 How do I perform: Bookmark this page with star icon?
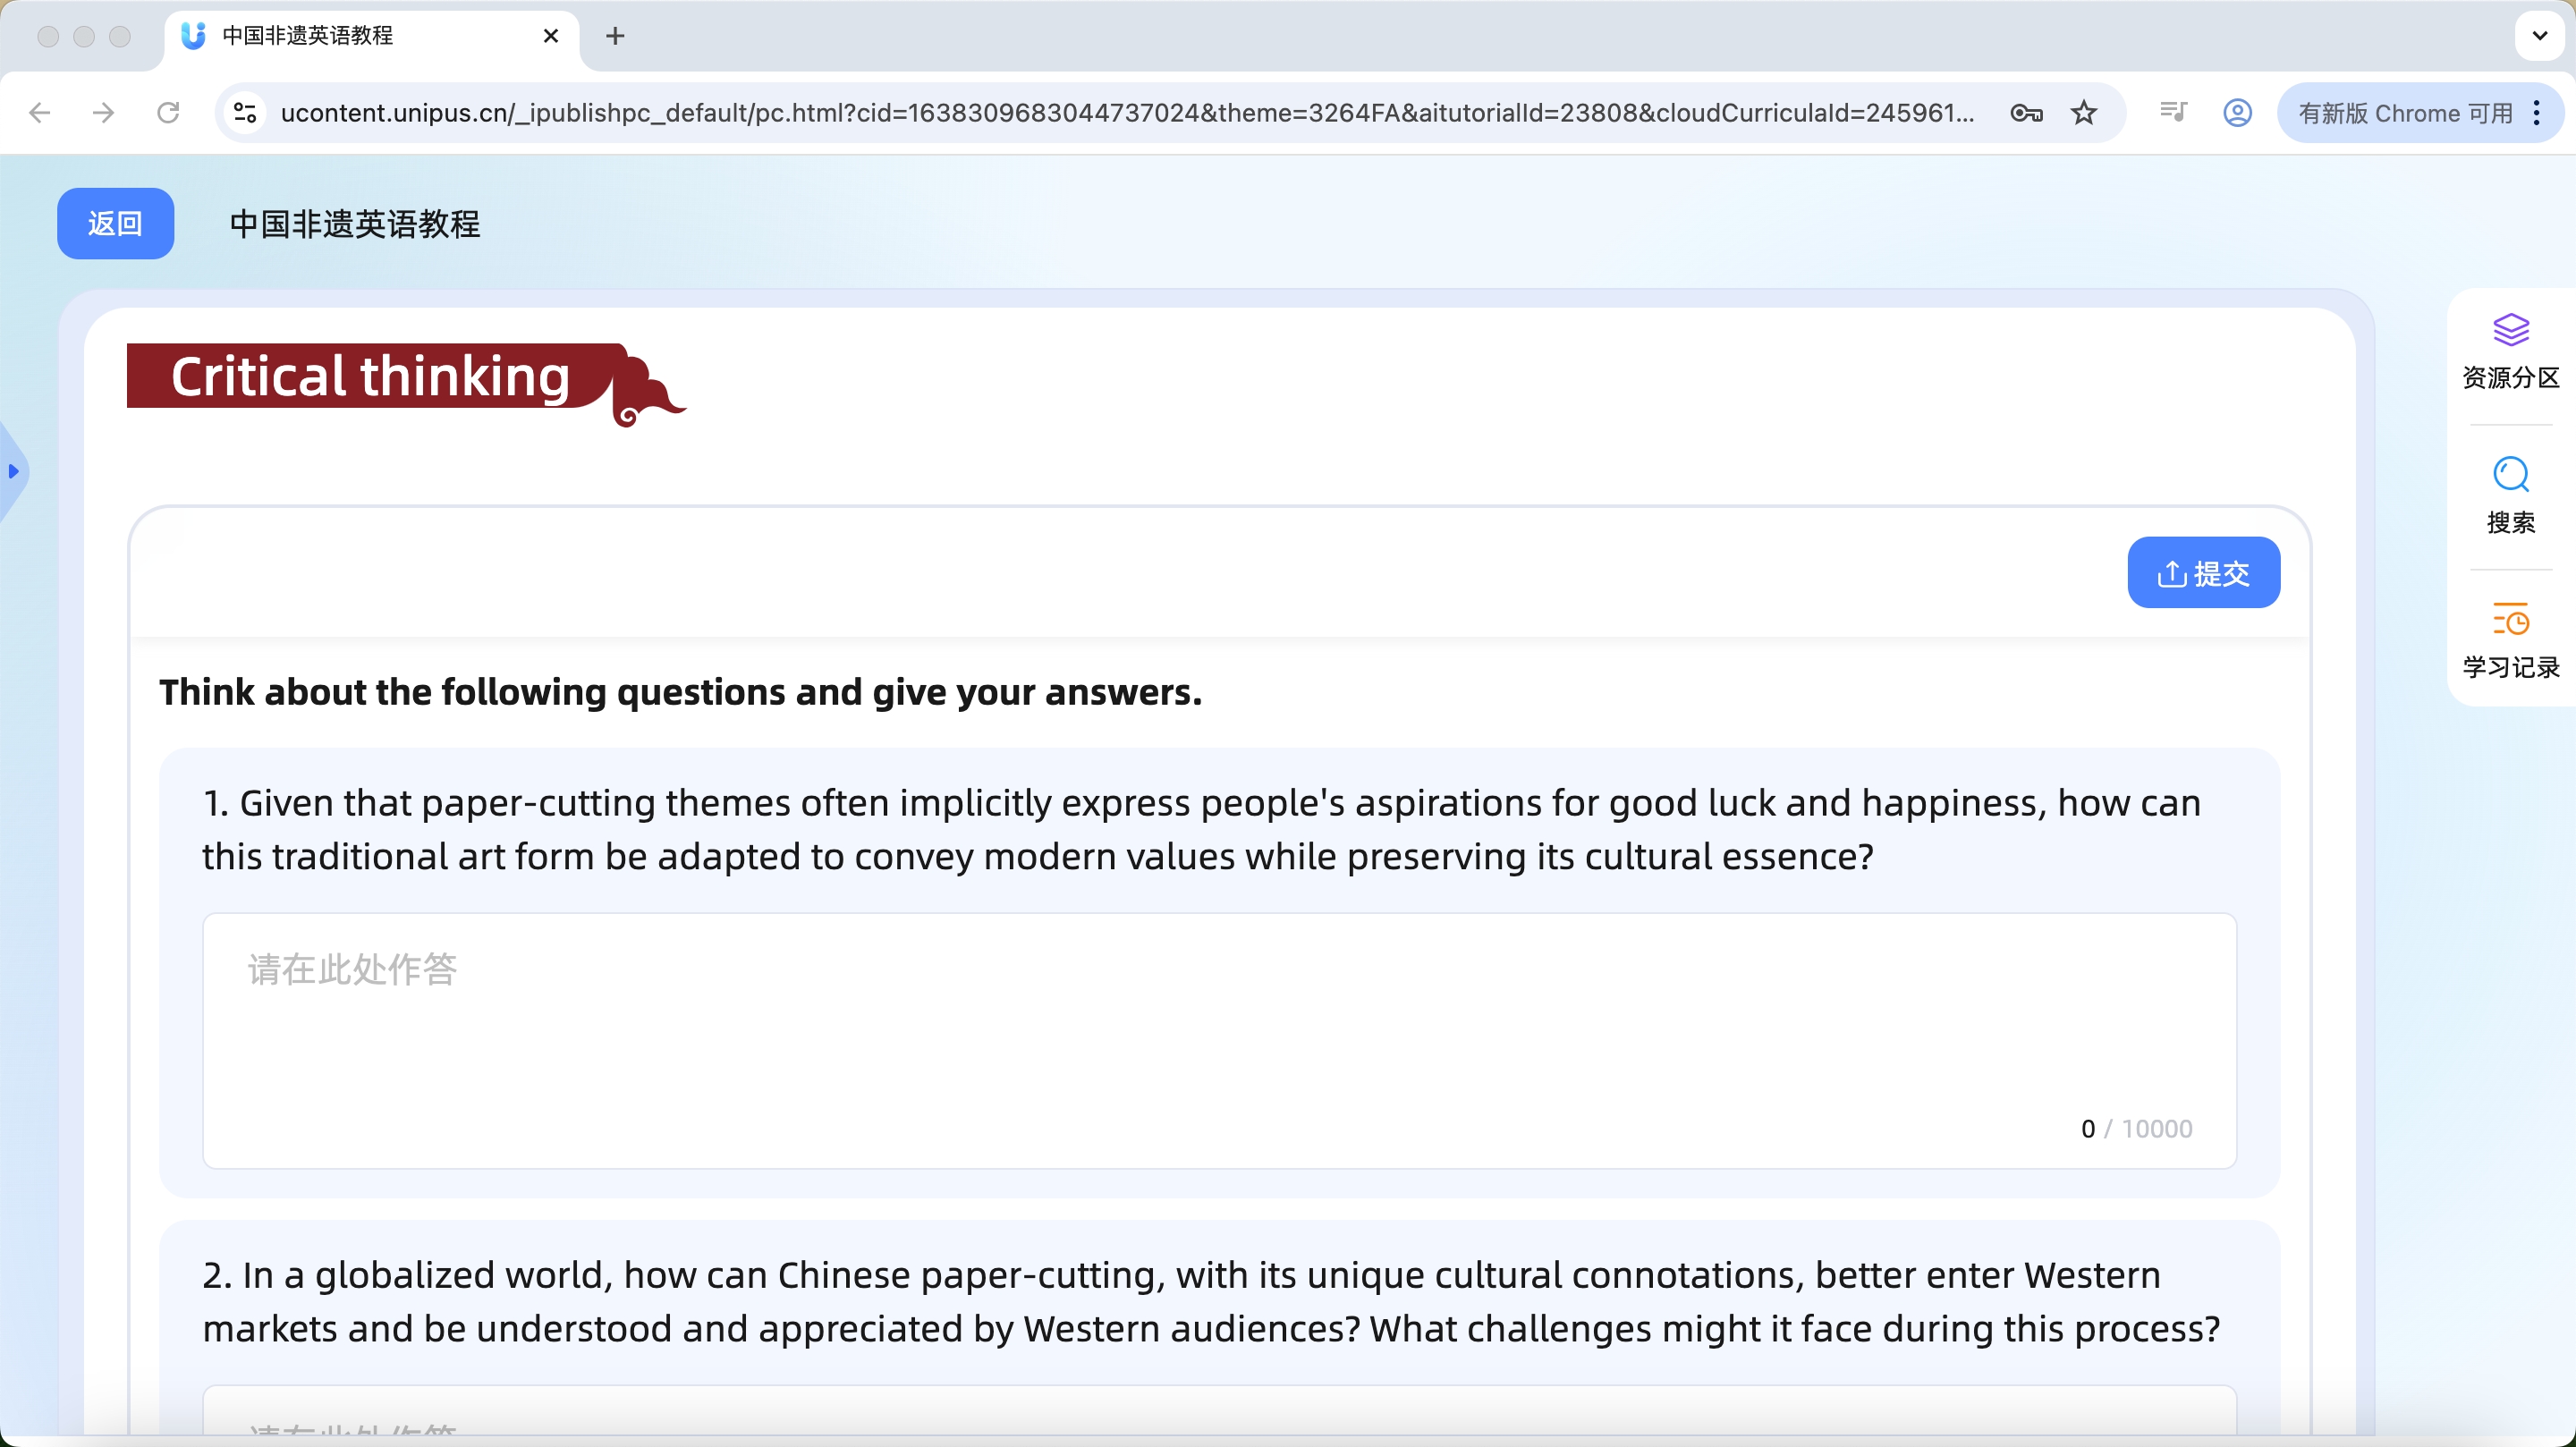(x=2083, y=113)
